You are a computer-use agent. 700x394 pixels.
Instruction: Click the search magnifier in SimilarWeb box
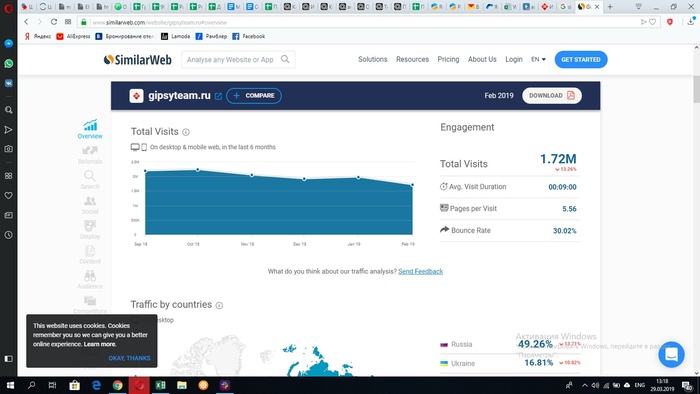(x=285, y=59)
